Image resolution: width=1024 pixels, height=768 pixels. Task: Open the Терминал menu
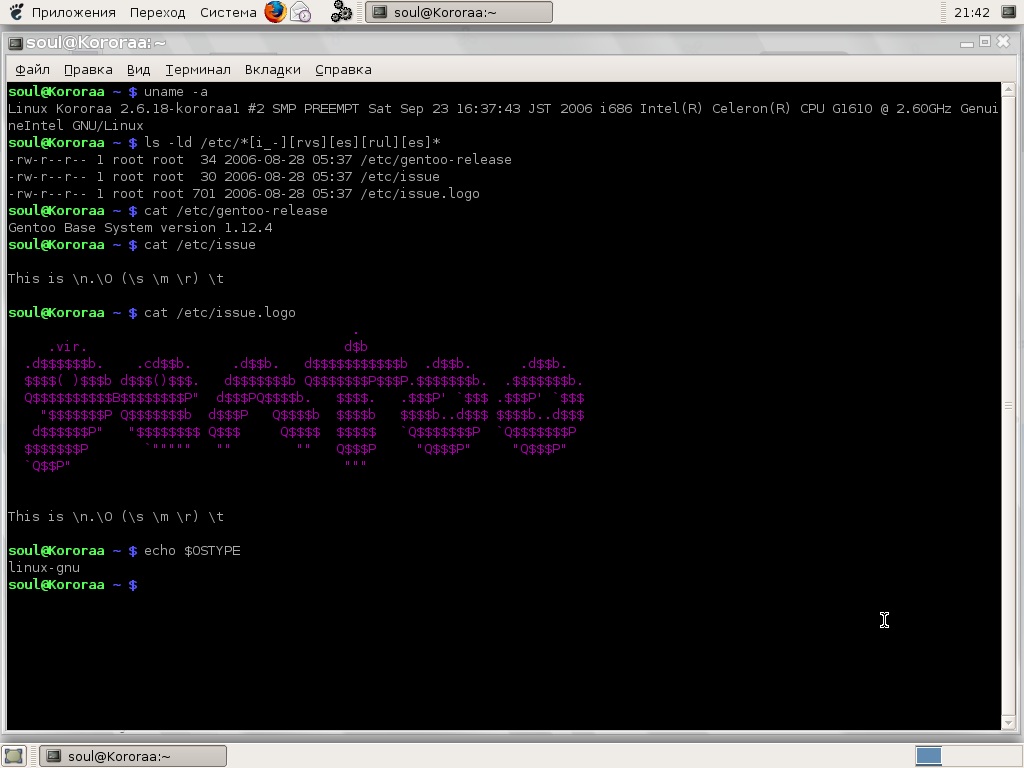click(198, 69)
